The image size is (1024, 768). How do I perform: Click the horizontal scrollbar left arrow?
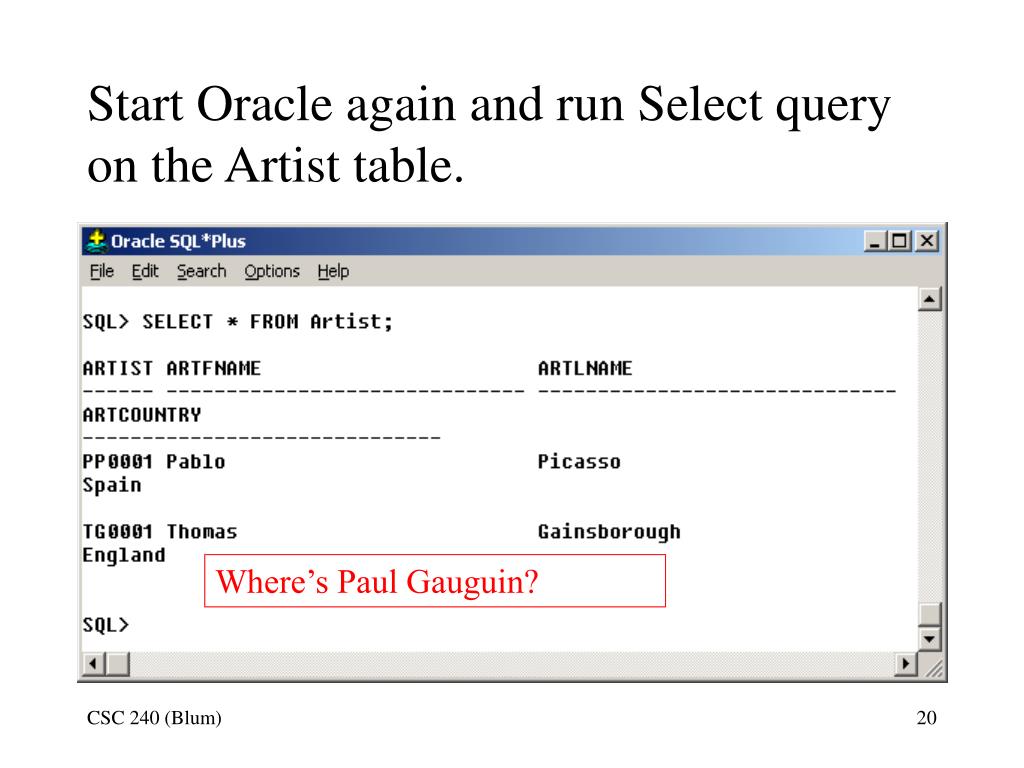click(x=93, y=664)
